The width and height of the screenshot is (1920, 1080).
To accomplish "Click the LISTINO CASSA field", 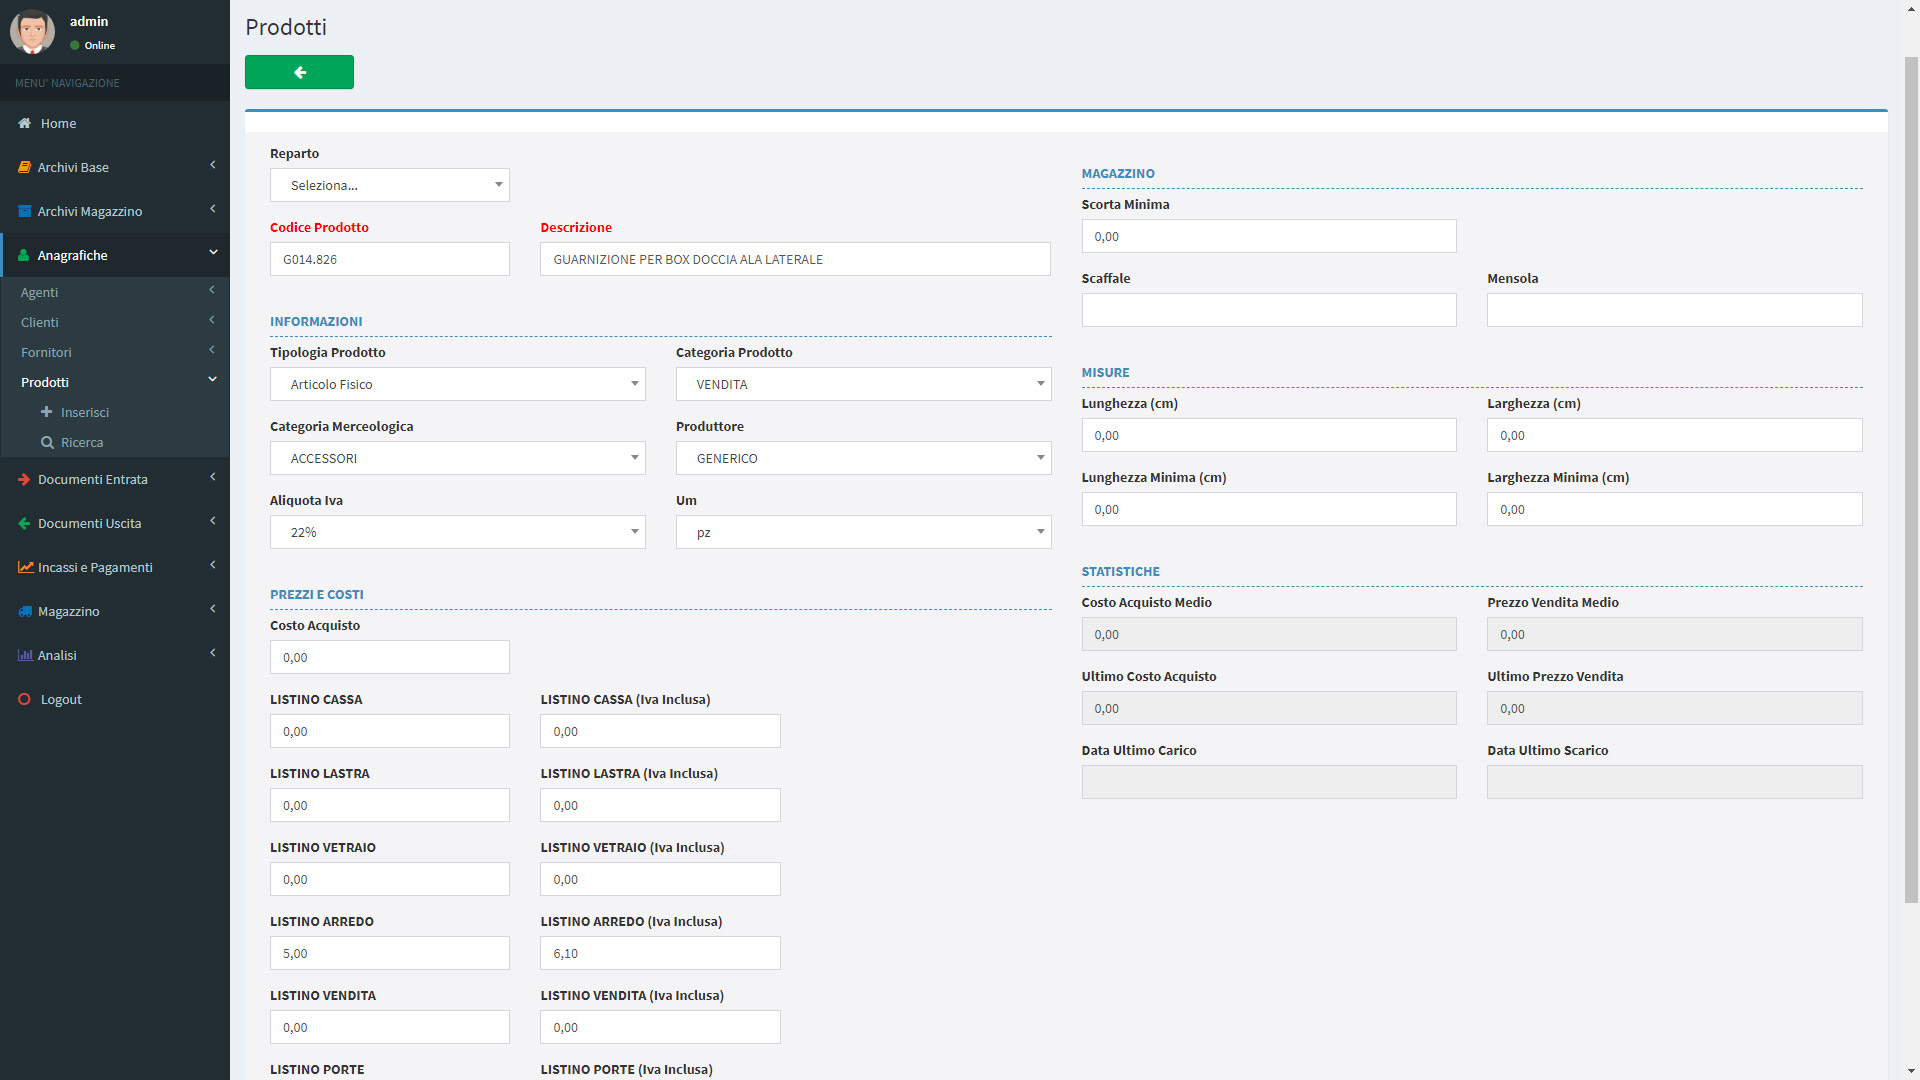I will point(390,731).
